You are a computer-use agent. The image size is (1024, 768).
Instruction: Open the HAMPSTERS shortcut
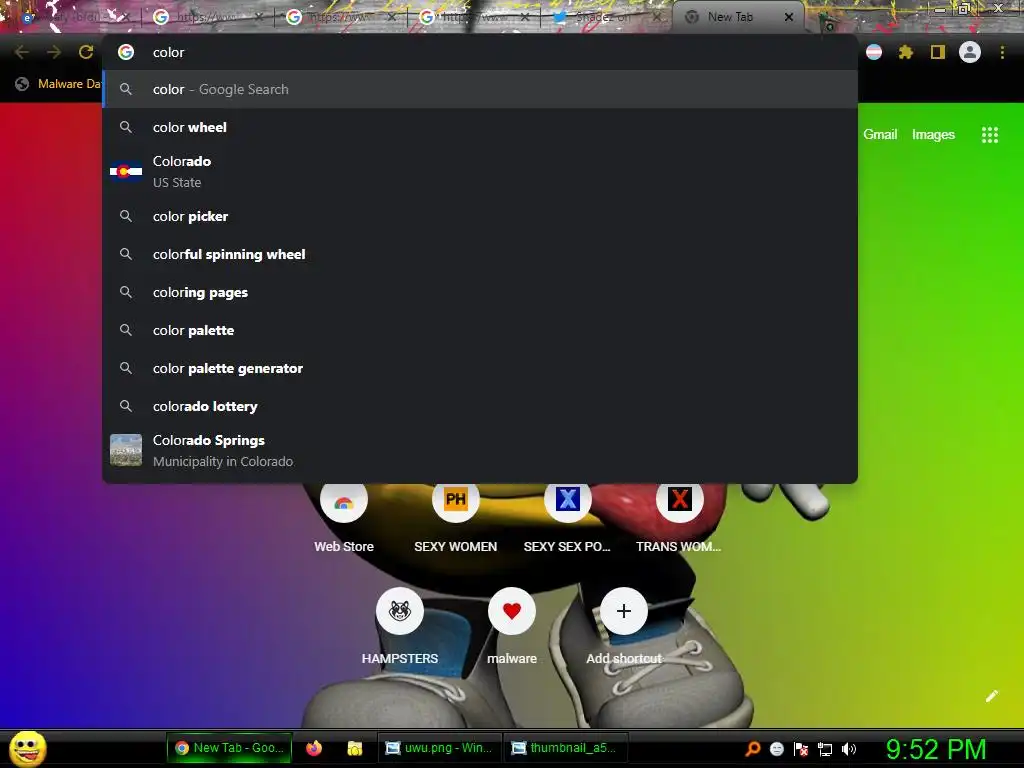(x=400, y=627)
